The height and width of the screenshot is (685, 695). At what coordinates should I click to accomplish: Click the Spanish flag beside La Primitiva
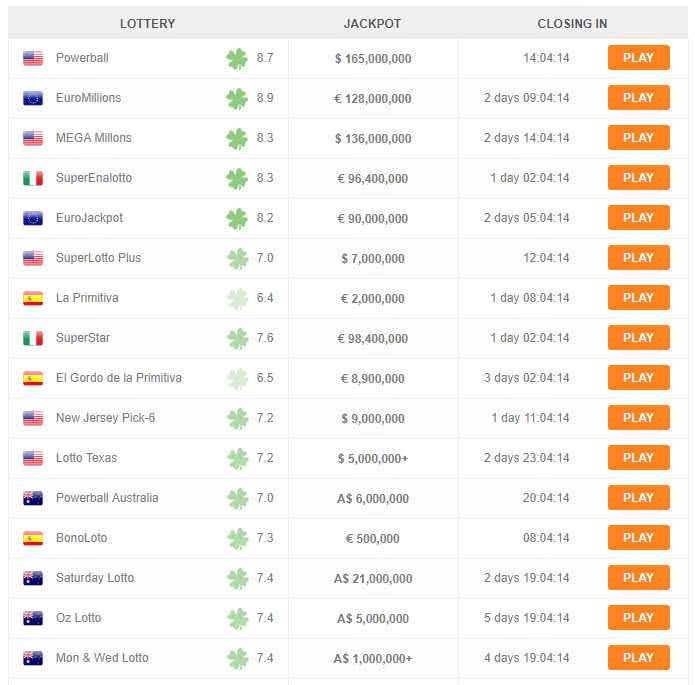click(x=33, y=298)
